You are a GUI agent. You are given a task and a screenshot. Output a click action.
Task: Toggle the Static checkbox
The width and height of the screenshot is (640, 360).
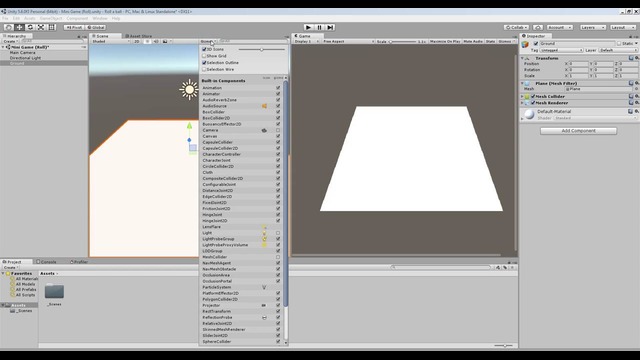tap(619, 43)
